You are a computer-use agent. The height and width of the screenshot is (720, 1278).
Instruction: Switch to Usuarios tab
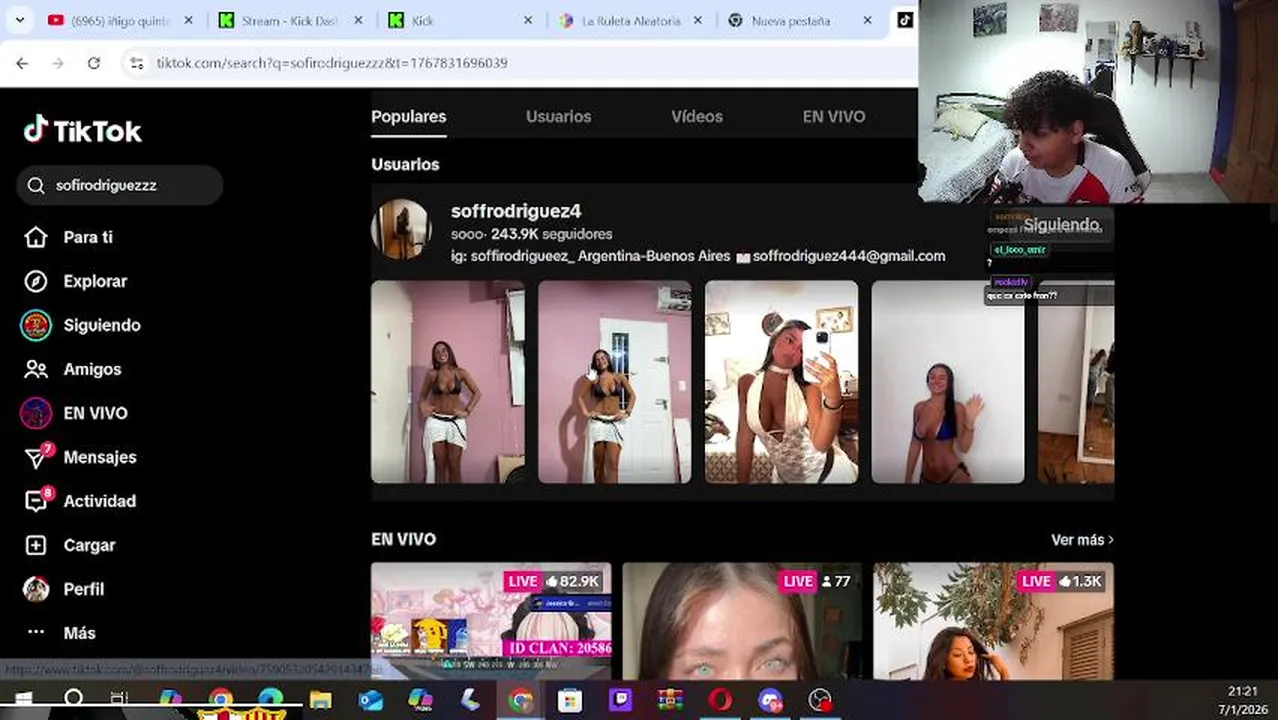click(x=558, y=117)
